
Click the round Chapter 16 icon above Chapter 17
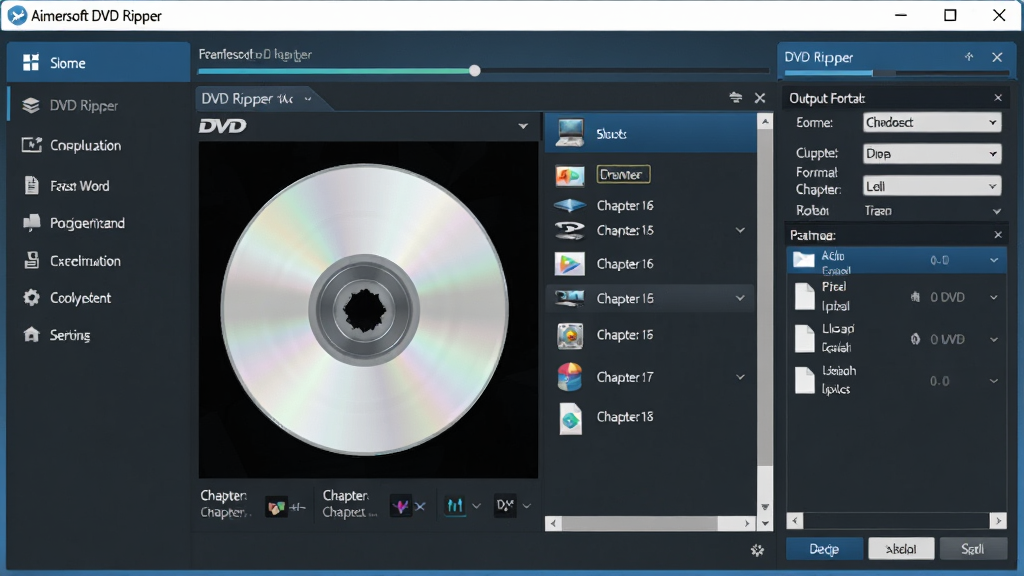pos(569,336)
